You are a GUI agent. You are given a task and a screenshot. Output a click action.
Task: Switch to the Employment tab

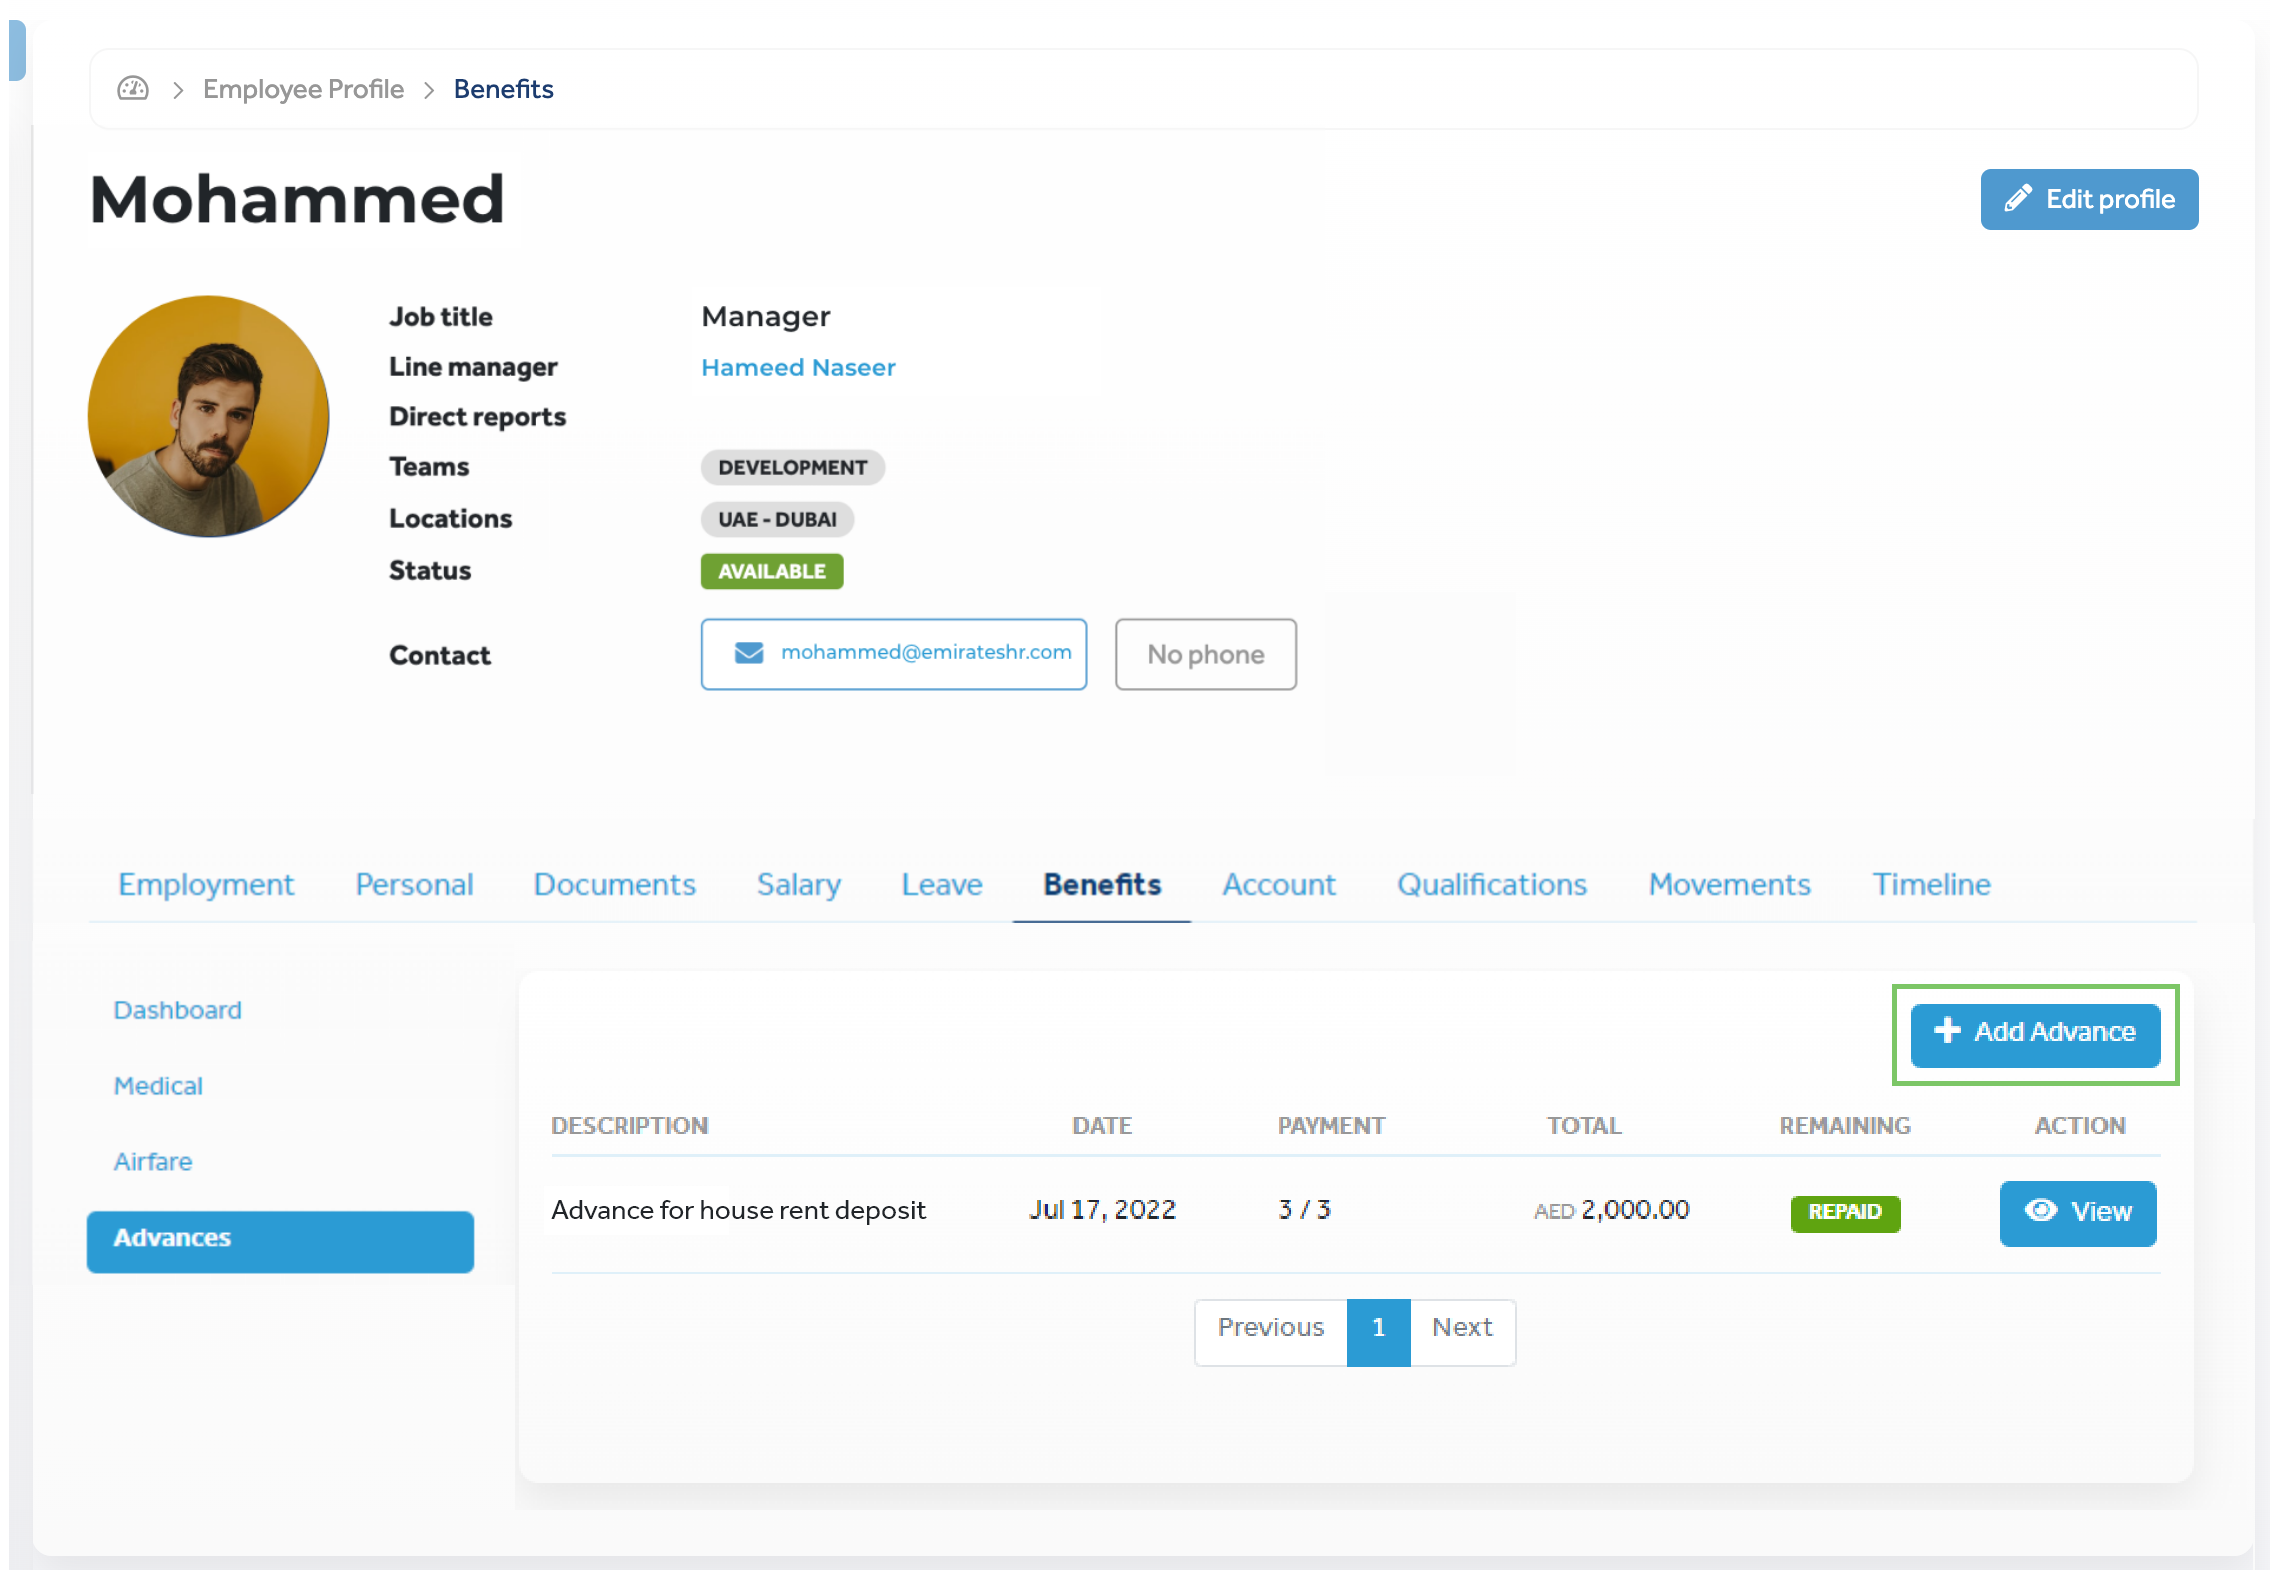(206, 884)
